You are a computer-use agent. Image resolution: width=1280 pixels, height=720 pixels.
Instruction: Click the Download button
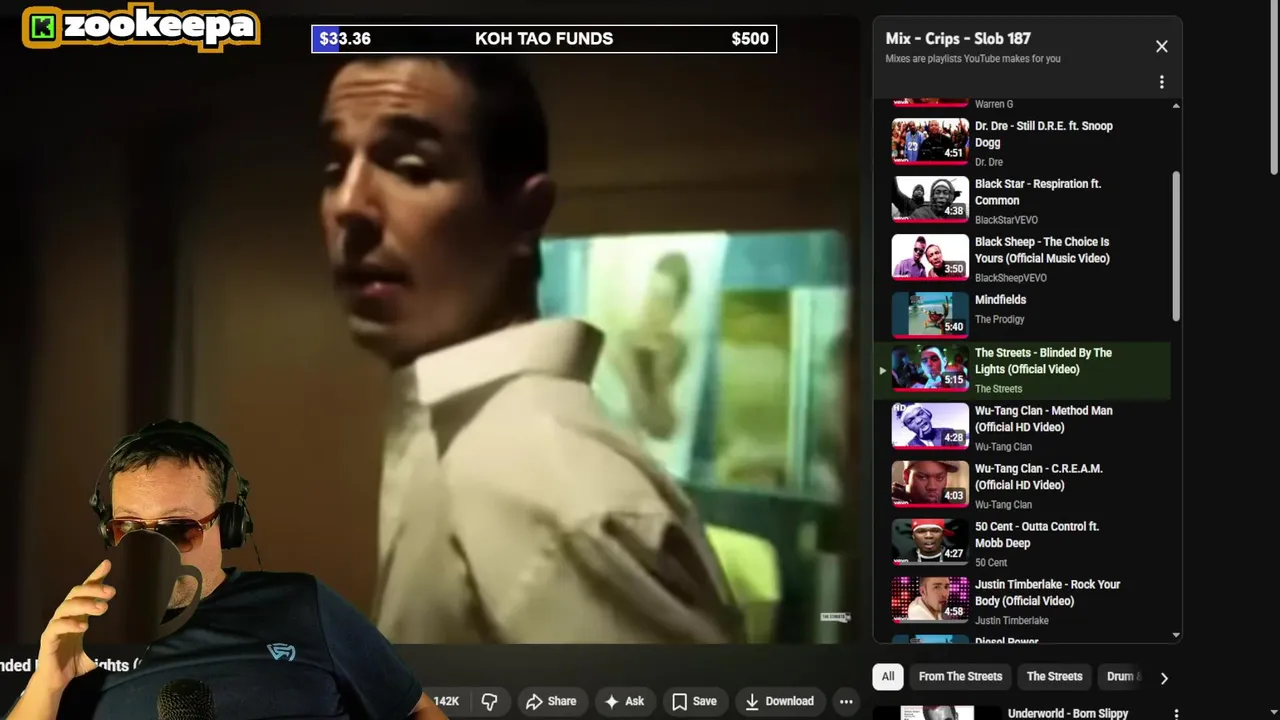coord(779,701)
